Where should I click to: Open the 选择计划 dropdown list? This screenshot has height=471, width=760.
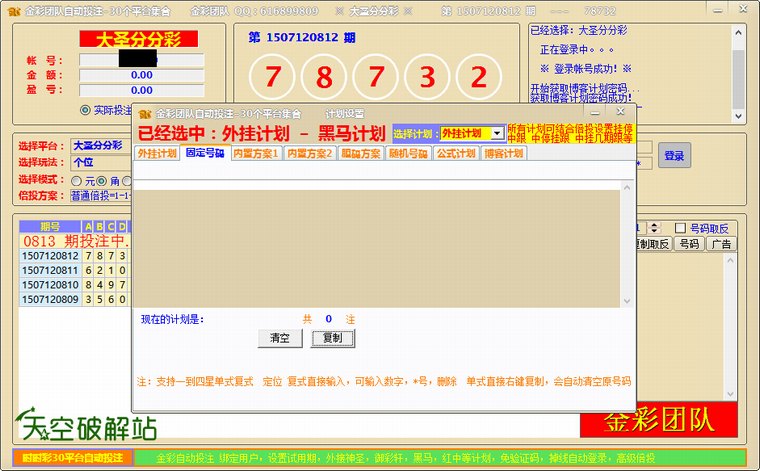[497, 133]
